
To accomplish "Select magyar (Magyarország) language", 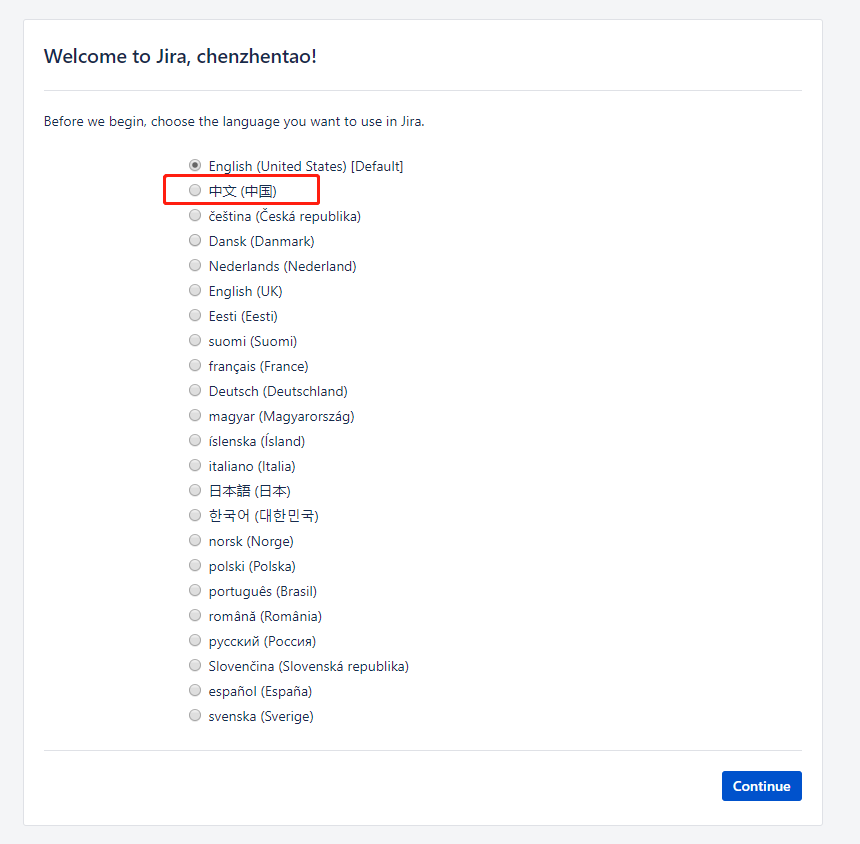I will pyautogui.click(x=195, y=415).
